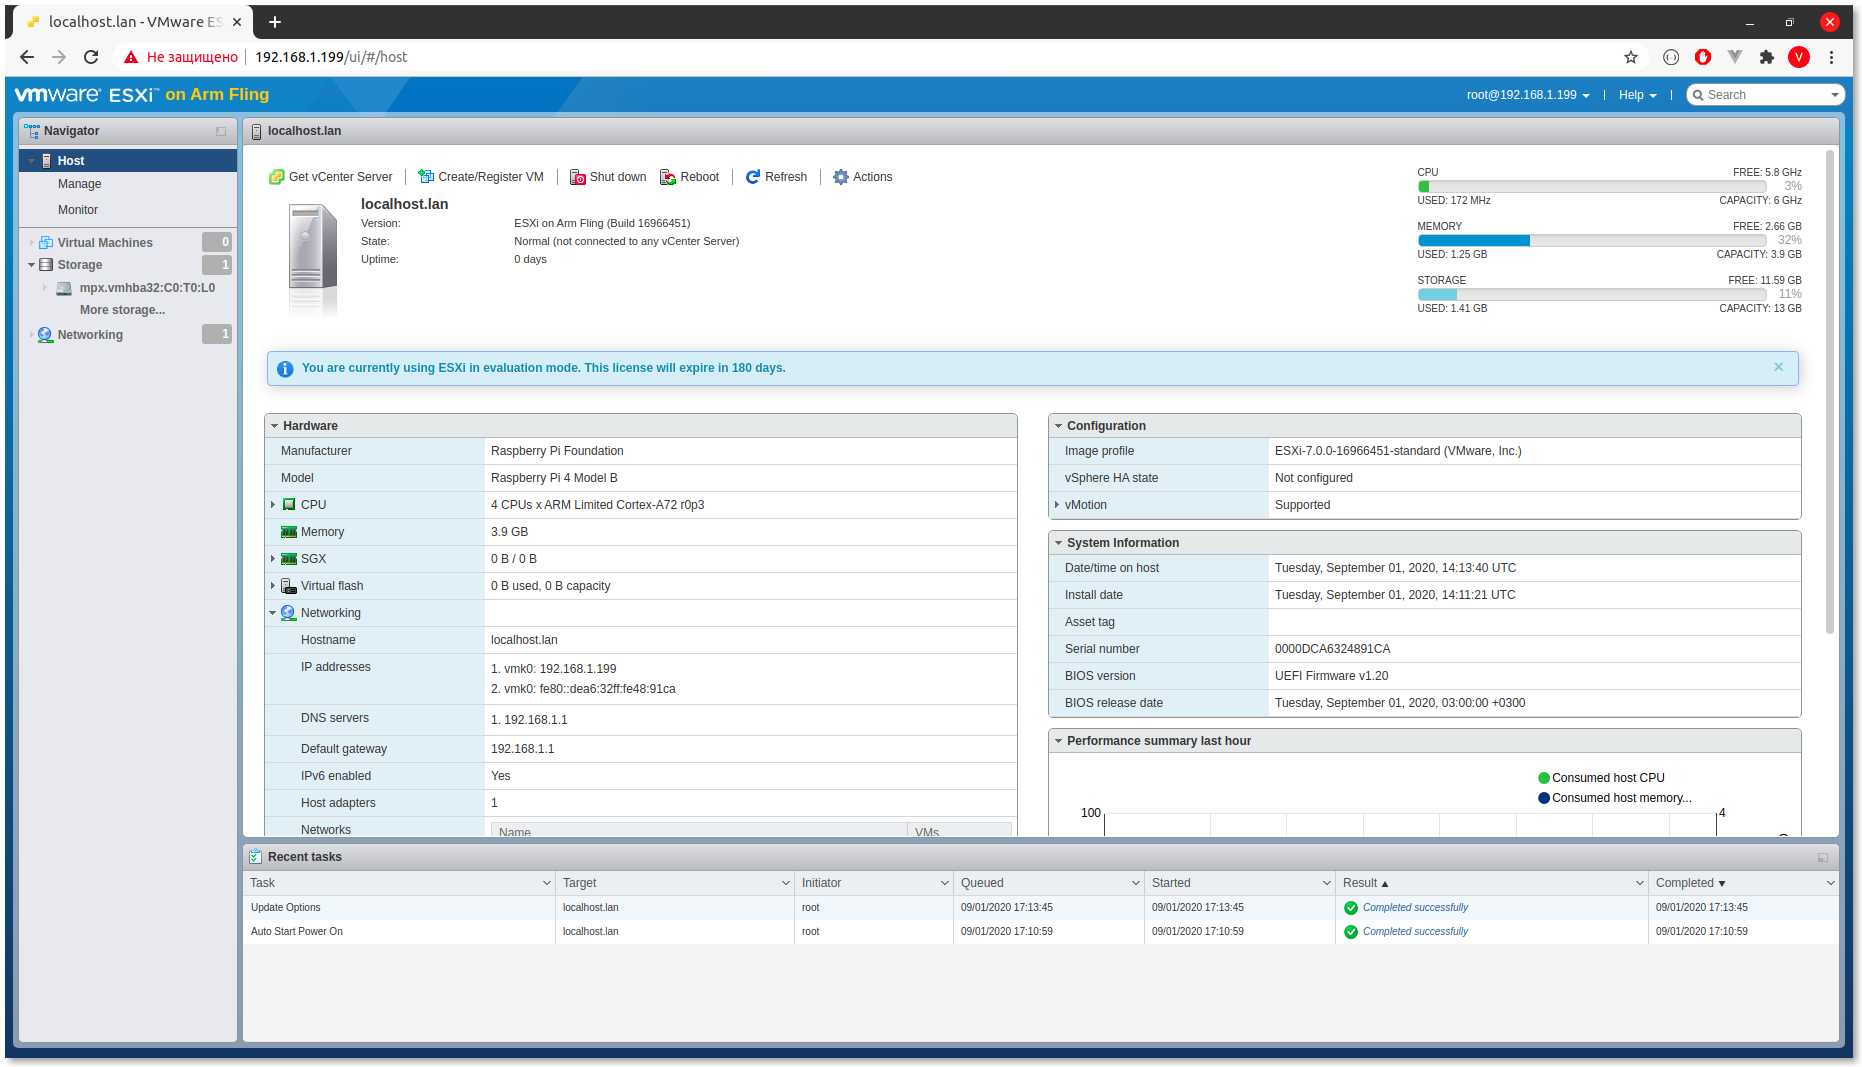Click the CPU chip icon in Hardware
Screen dimensions: 1862x1067
[x=289, y=505]
